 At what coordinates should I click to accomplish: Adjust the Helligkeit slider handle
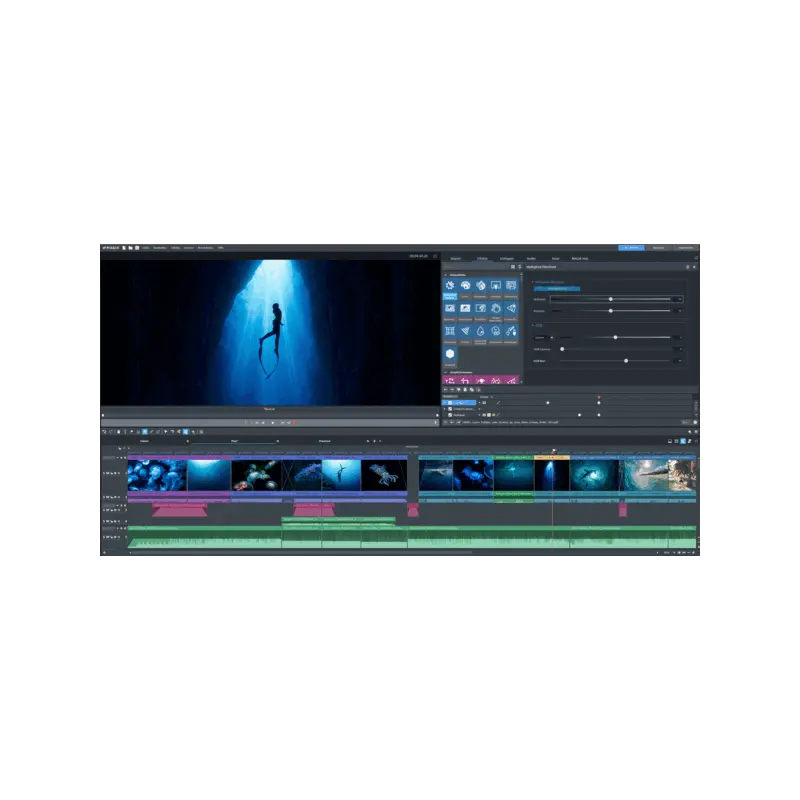[x=611, y=299]
